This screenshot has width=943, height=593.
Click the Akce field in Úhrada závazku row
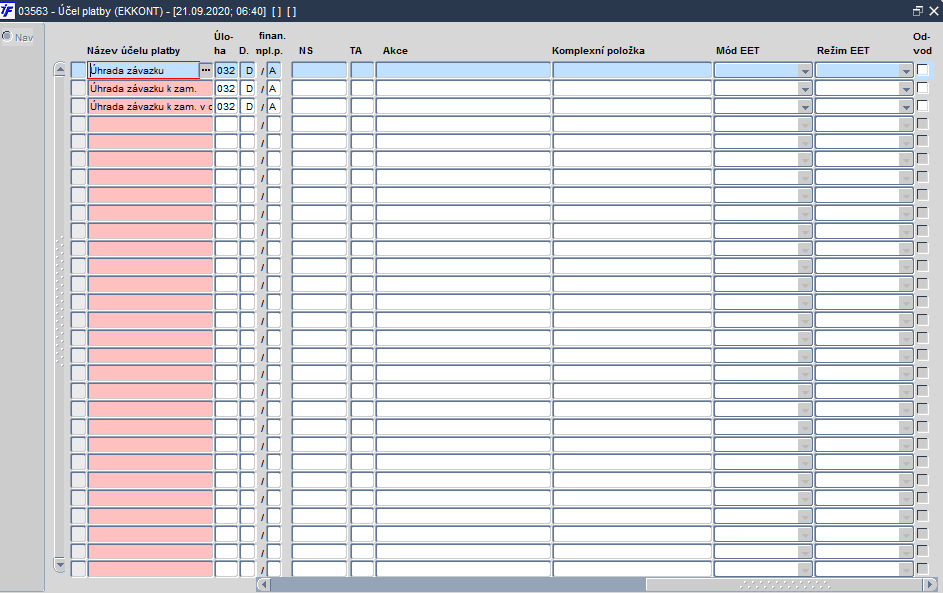pyautogui.click(x=463, y=70)
